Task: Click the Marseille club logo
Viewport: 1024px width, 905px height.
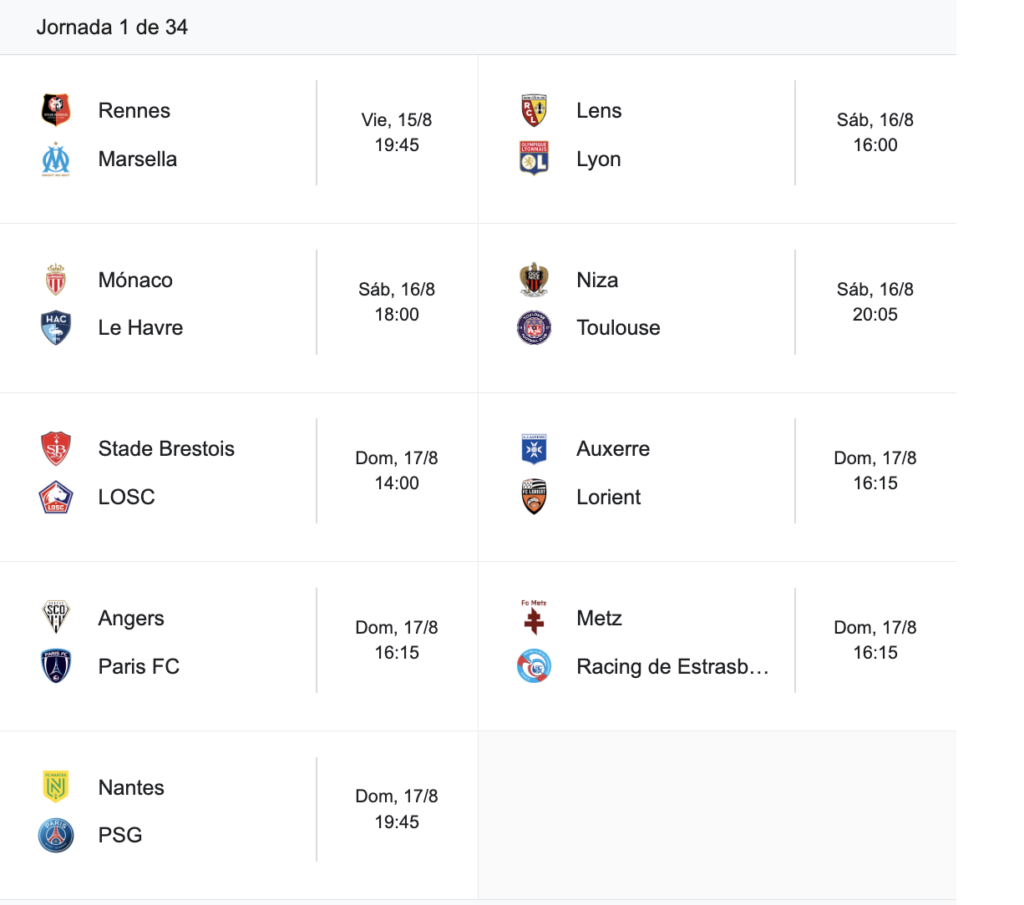Action: tap(56, 159)
